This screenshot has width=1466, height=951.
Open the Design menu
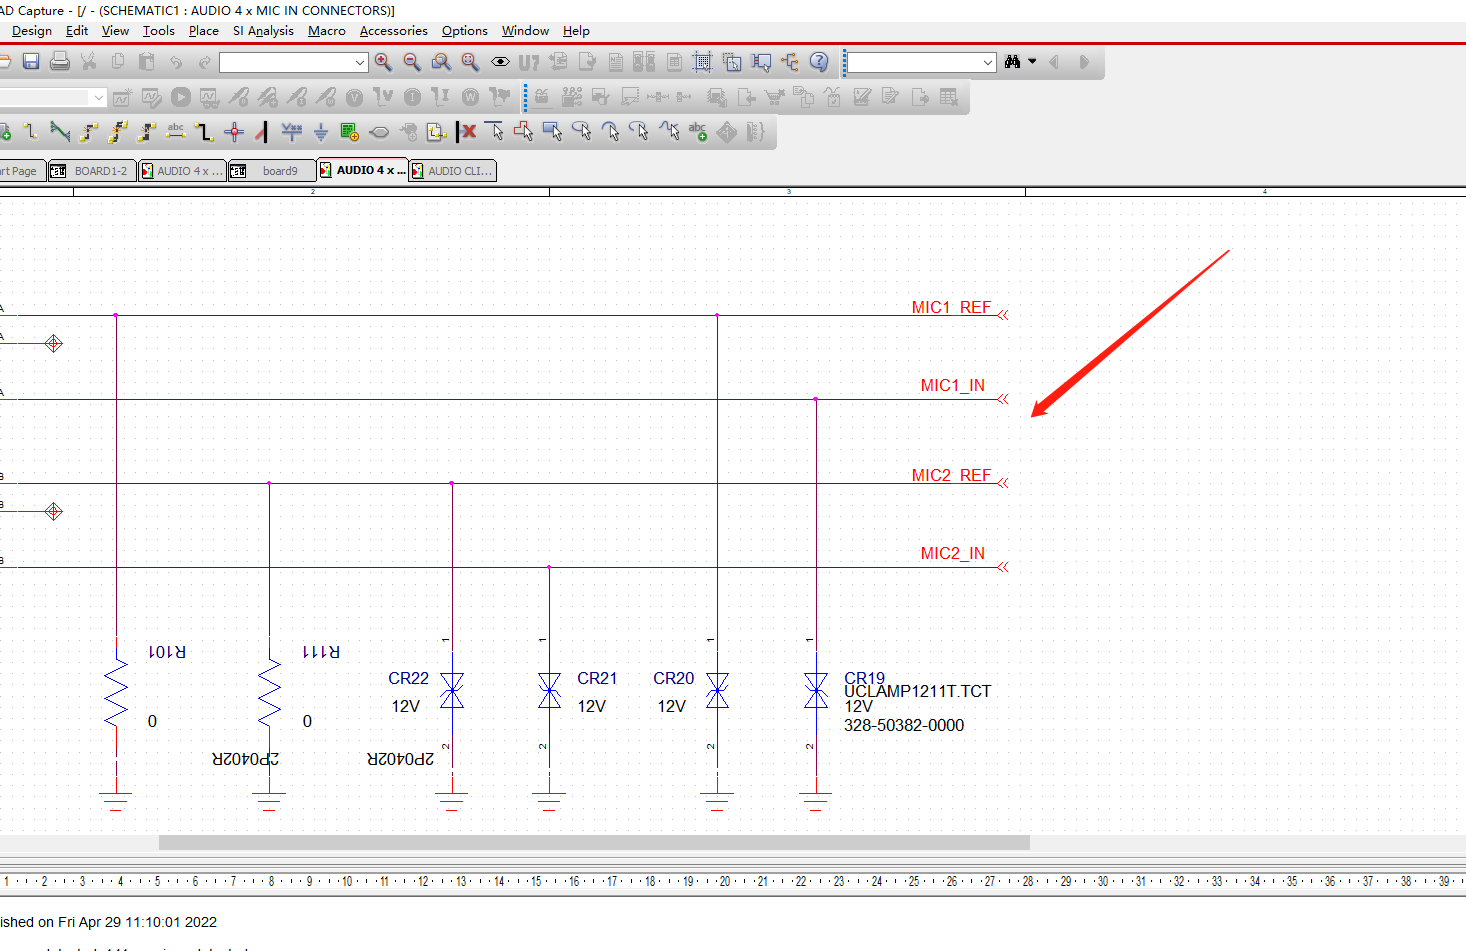coord(32,31)
